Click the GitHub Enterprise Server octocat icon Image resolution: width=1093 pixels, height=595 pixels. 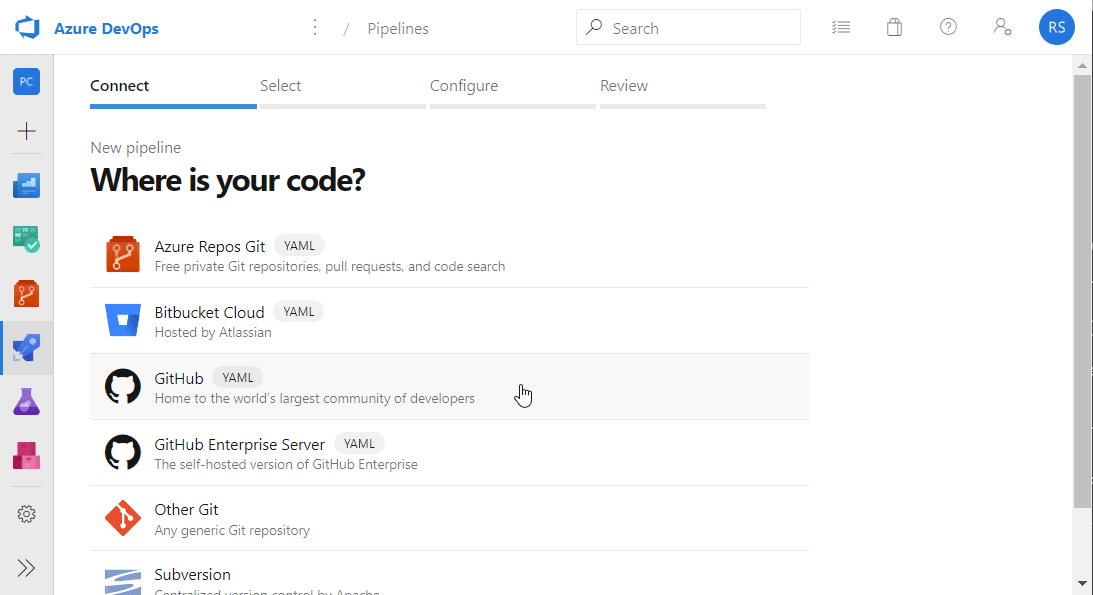(123, 452)
